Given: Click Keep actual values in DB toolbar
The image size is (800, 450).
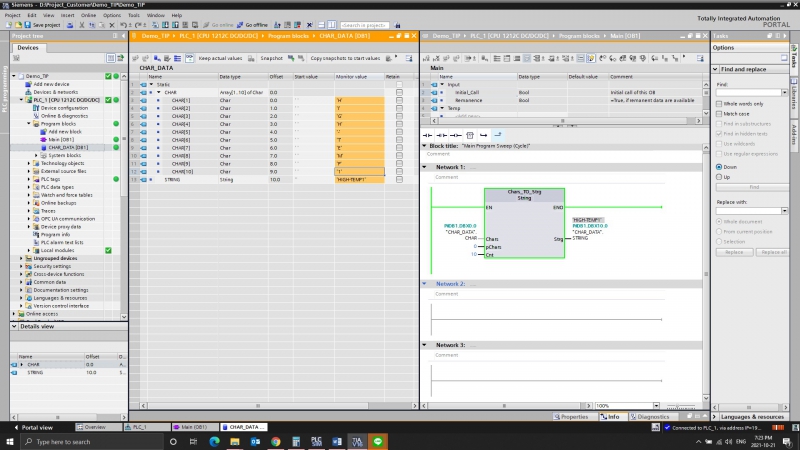Looking at the screenshot, I should click(220, 58).
